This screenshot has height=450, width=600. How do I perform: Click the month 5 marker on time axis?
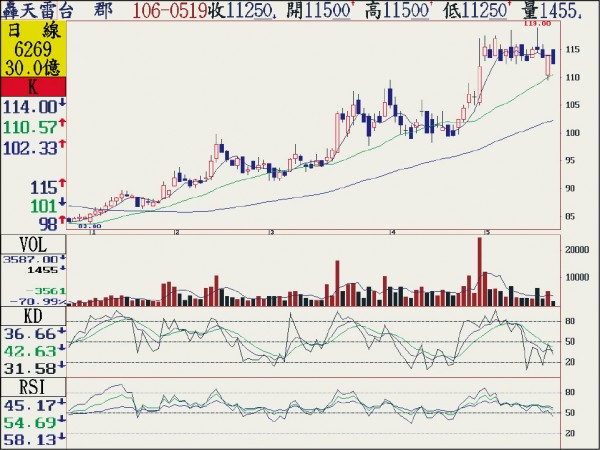coord(486,232)
